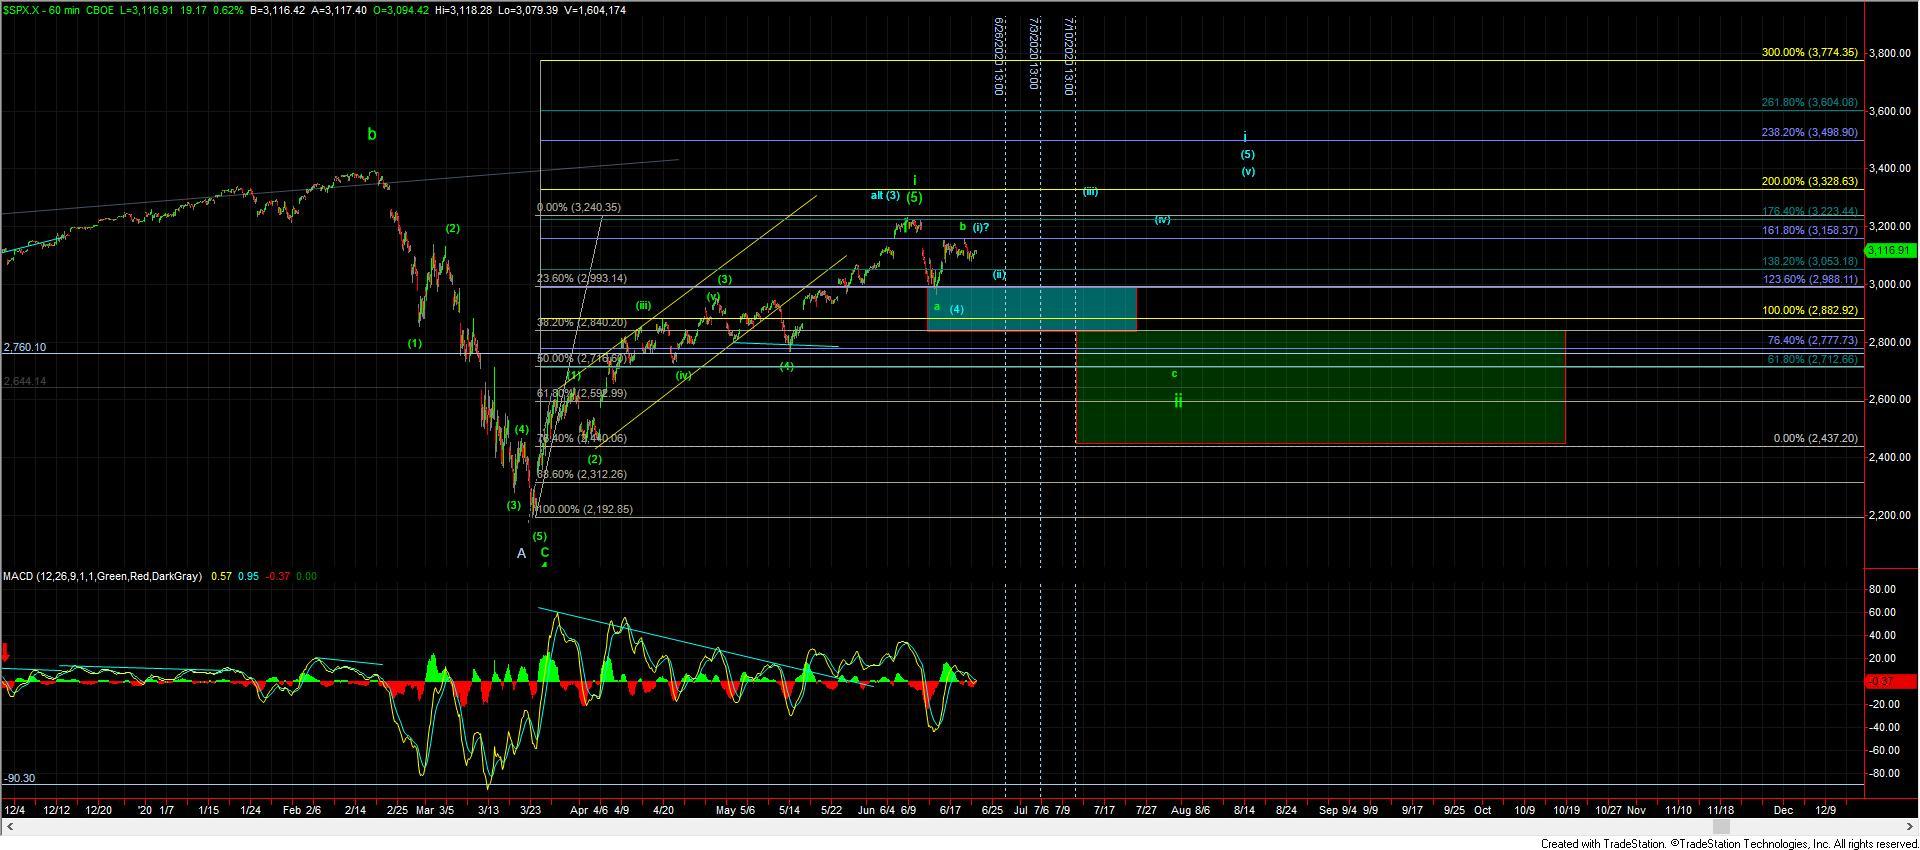Select the 6/26/2020 13:00 vertical line label
Image resolution: width=1920 pixels, height=850 pixels.
(998, 56)
